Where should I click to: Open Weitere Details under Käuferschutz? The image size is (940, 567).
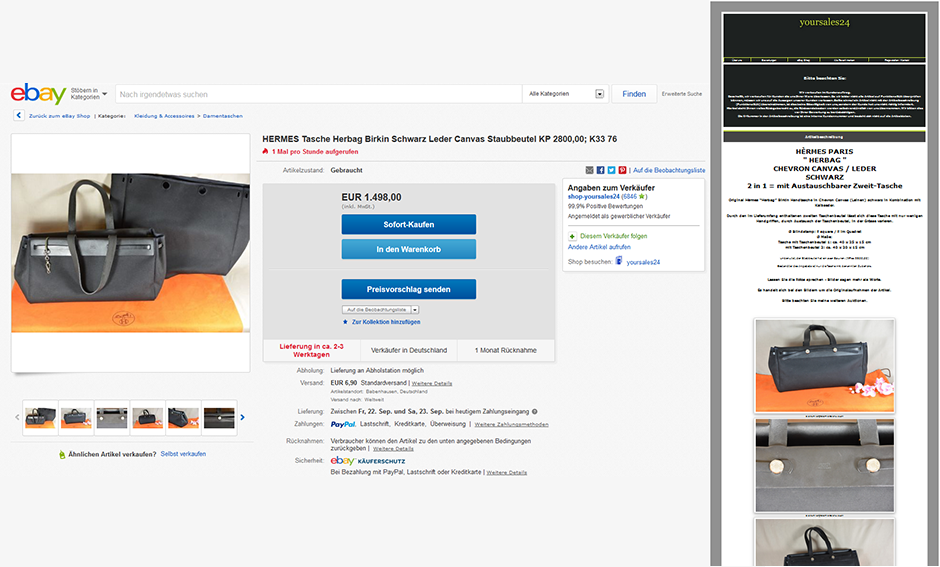[x=507, y=472]
